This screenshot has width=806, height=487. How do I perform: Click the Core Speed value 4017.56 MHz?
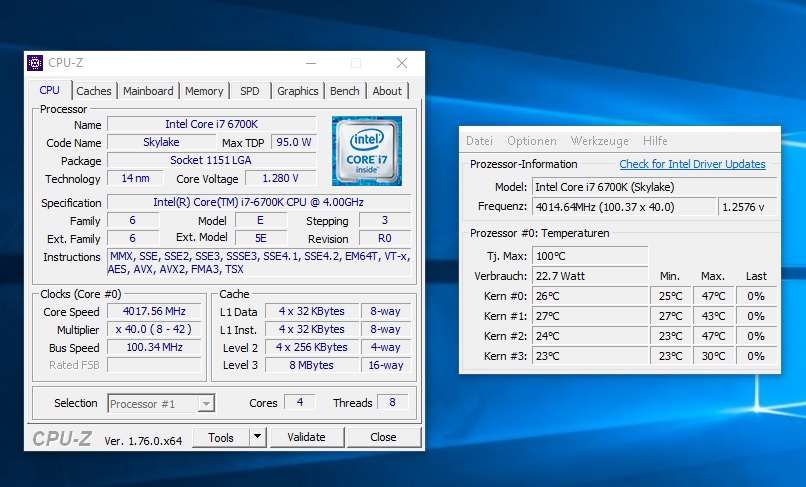point(154,311)
